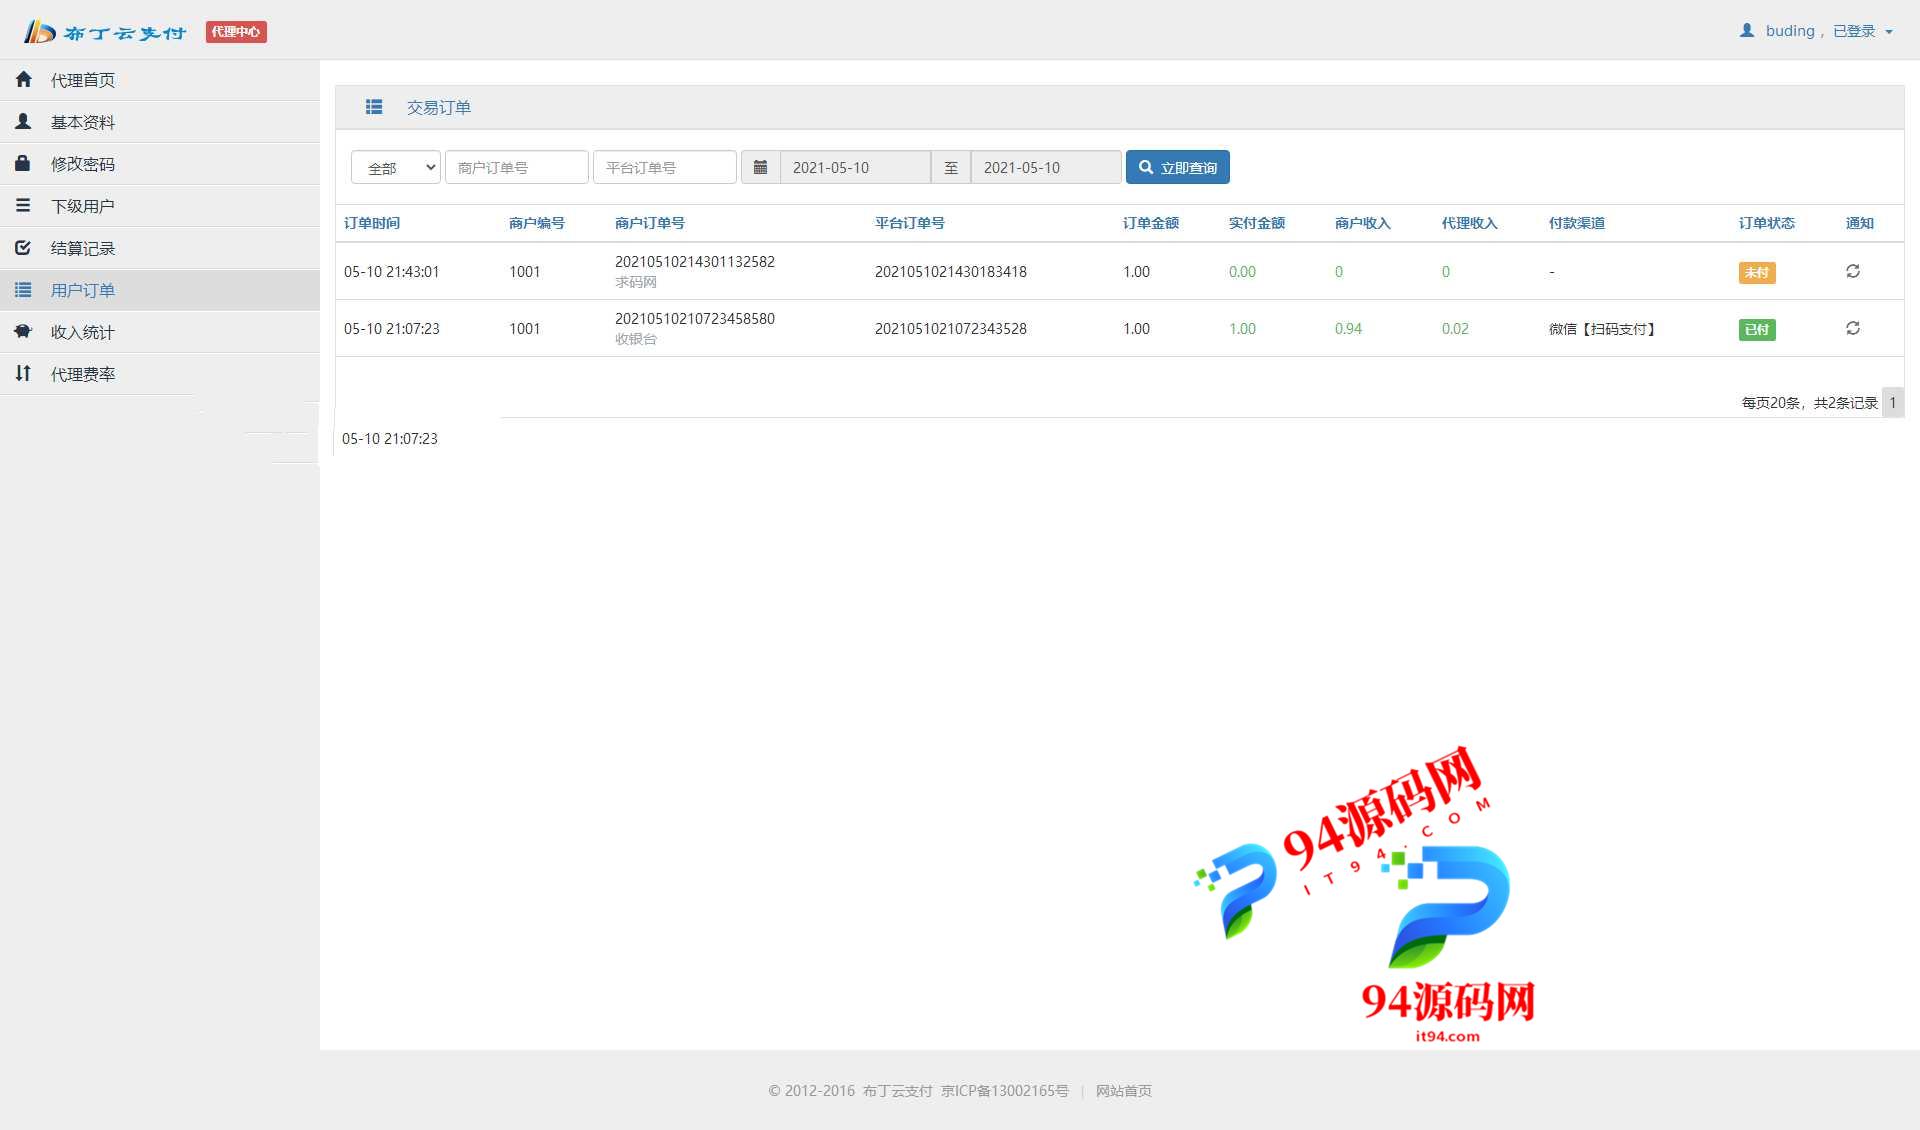The height and width of the screenshot is (1130, 1920).
Task: Open 下级用户 in sidebar
Action: click(160, 206)
